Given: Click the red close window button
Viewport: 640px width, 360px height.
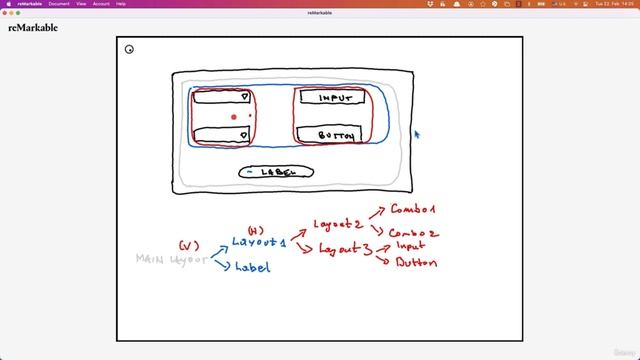Looking at the screenshot, I should (5, 13).
